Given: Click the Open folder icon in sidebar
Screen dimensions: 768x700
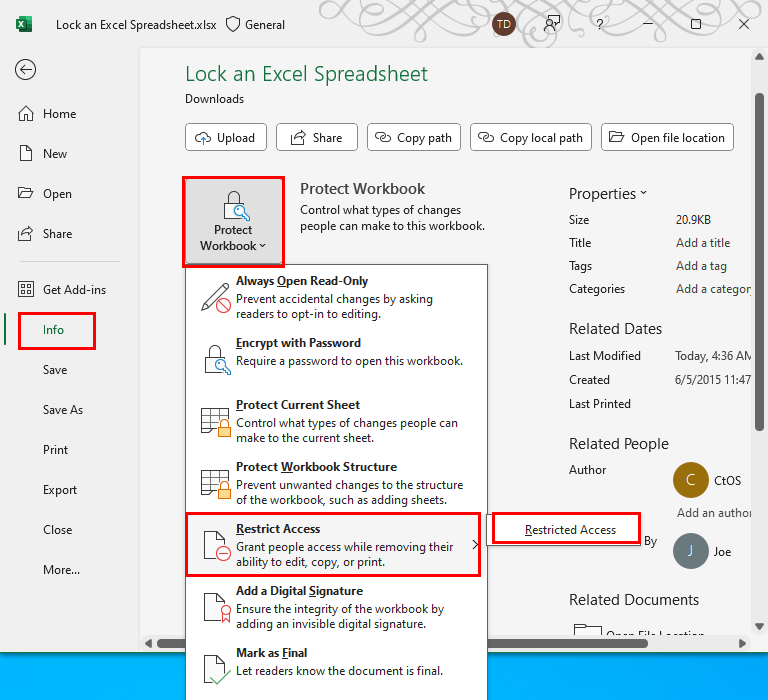Looking at the screenshot, I should tap(25, 193).
